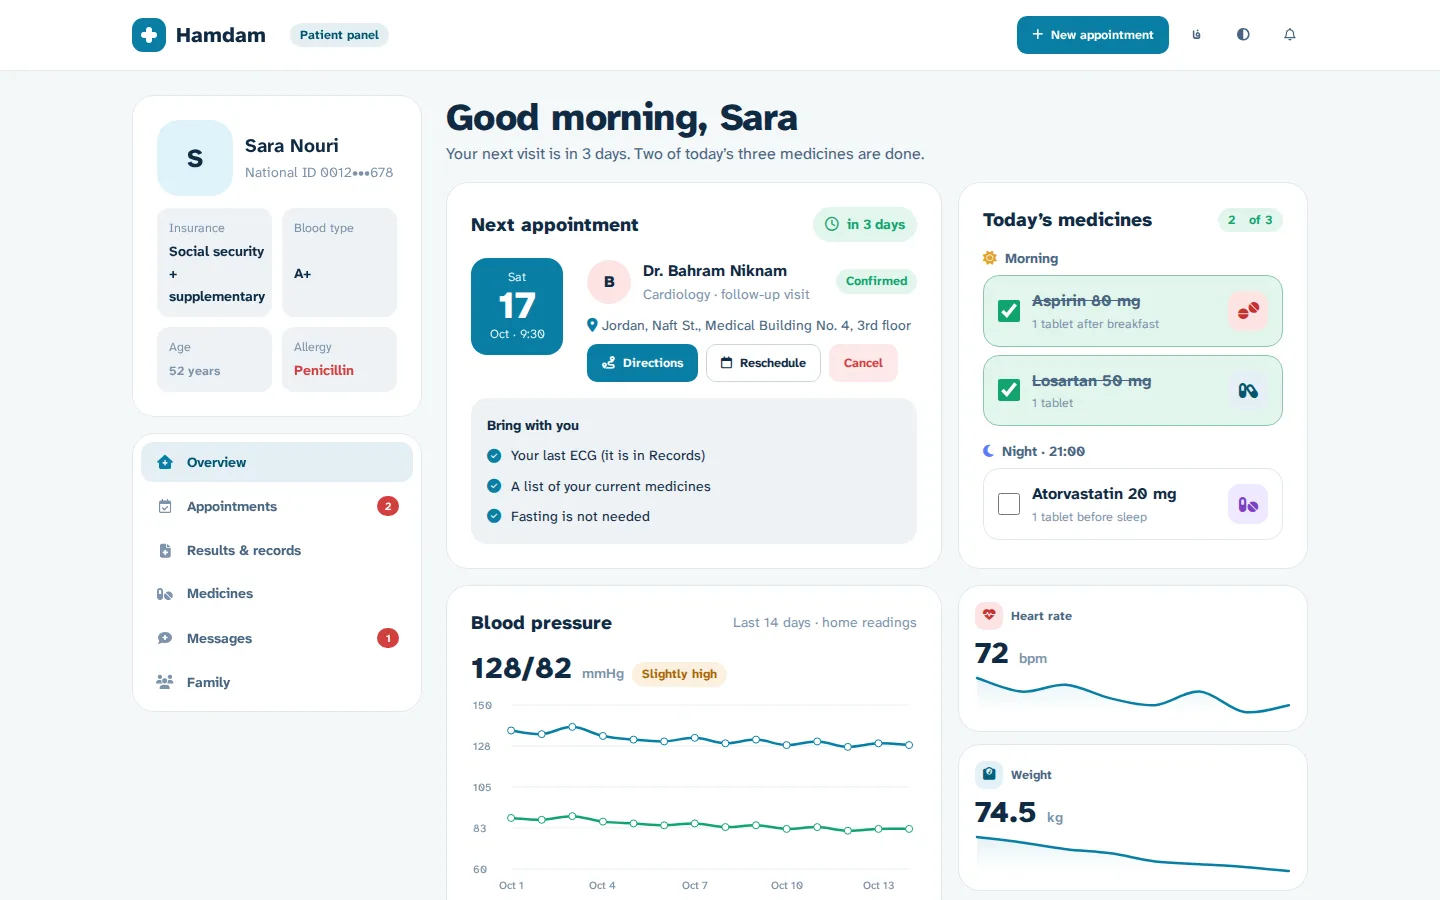Image resolution: width=1440 pixels, height=900 pixels.
Task: Click the location pin beside the clinic address
Action: click(x=592, y=325)
